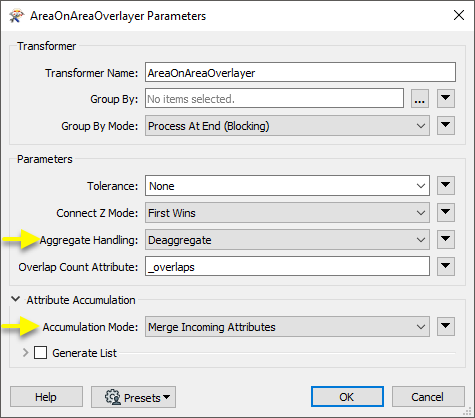Open the arrow menu next to Aggregate Handling
The image size is (475, 418).
[x=446, y=239]
